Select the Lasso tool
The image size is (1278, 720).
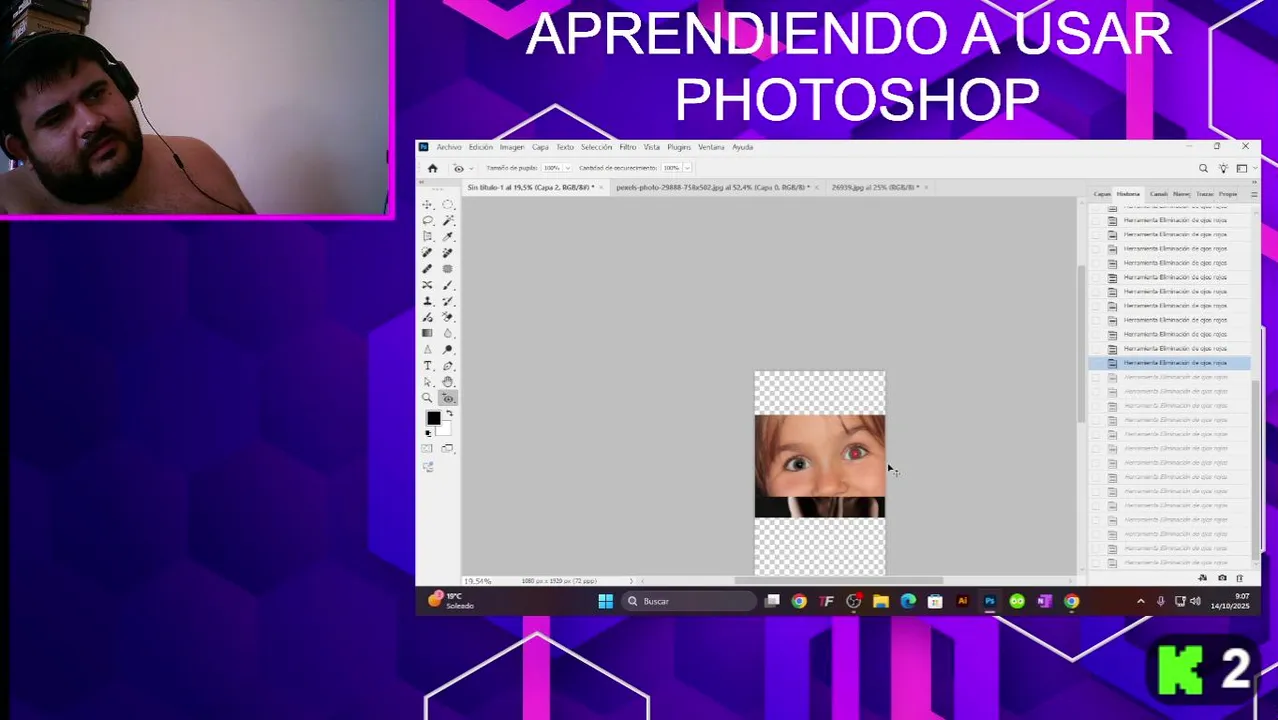coord(428,220)
